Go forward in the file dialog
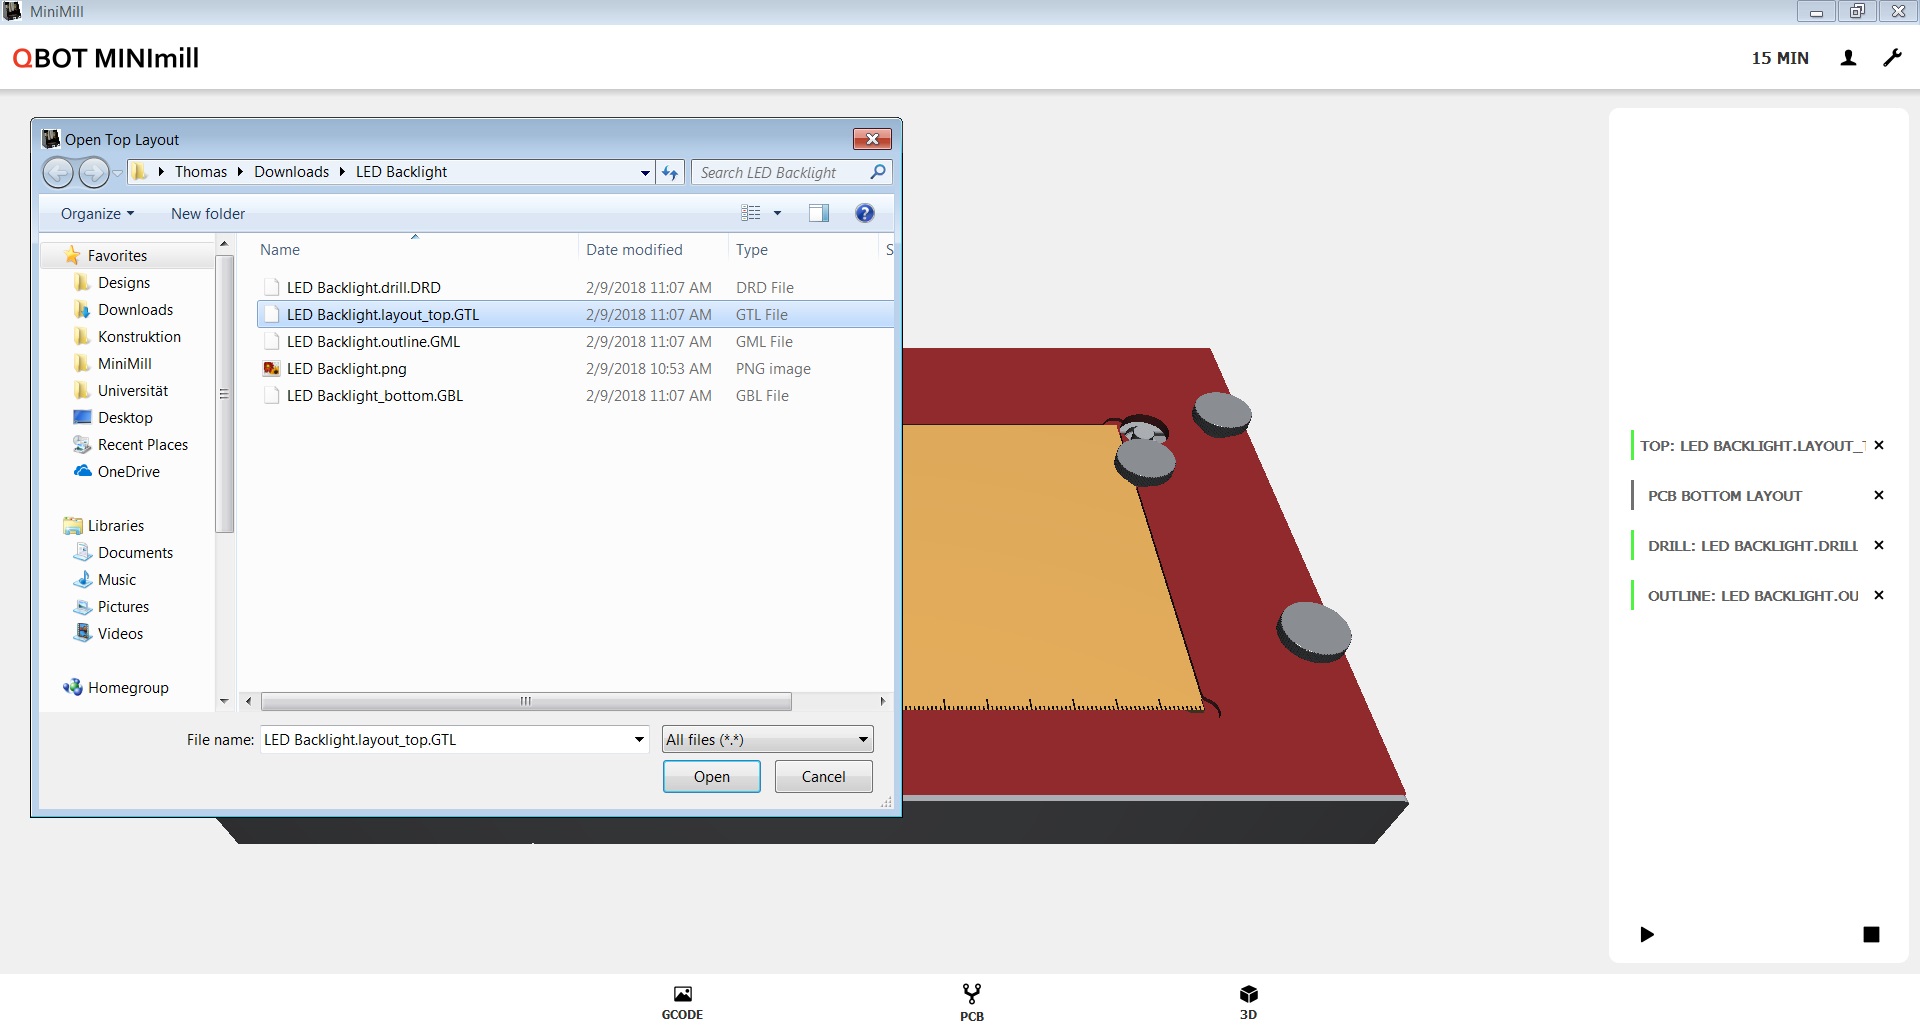Screen dimensions: 1920x1028 coord(93,172)
